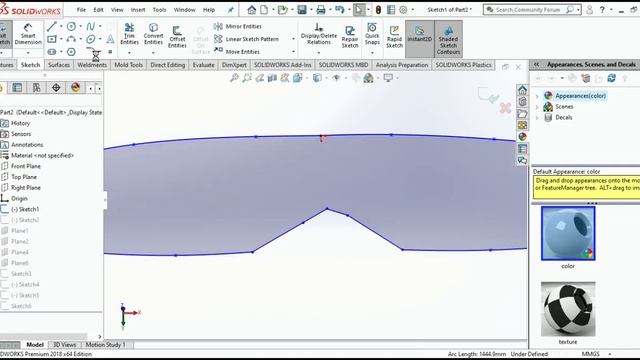Open Display/Delete Relations tool

coord(318,34)
